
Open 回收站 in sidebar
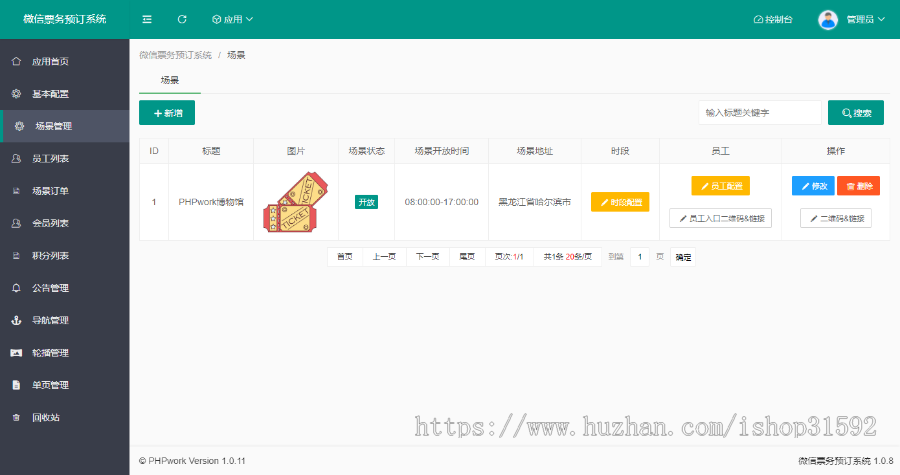(65, 418)
